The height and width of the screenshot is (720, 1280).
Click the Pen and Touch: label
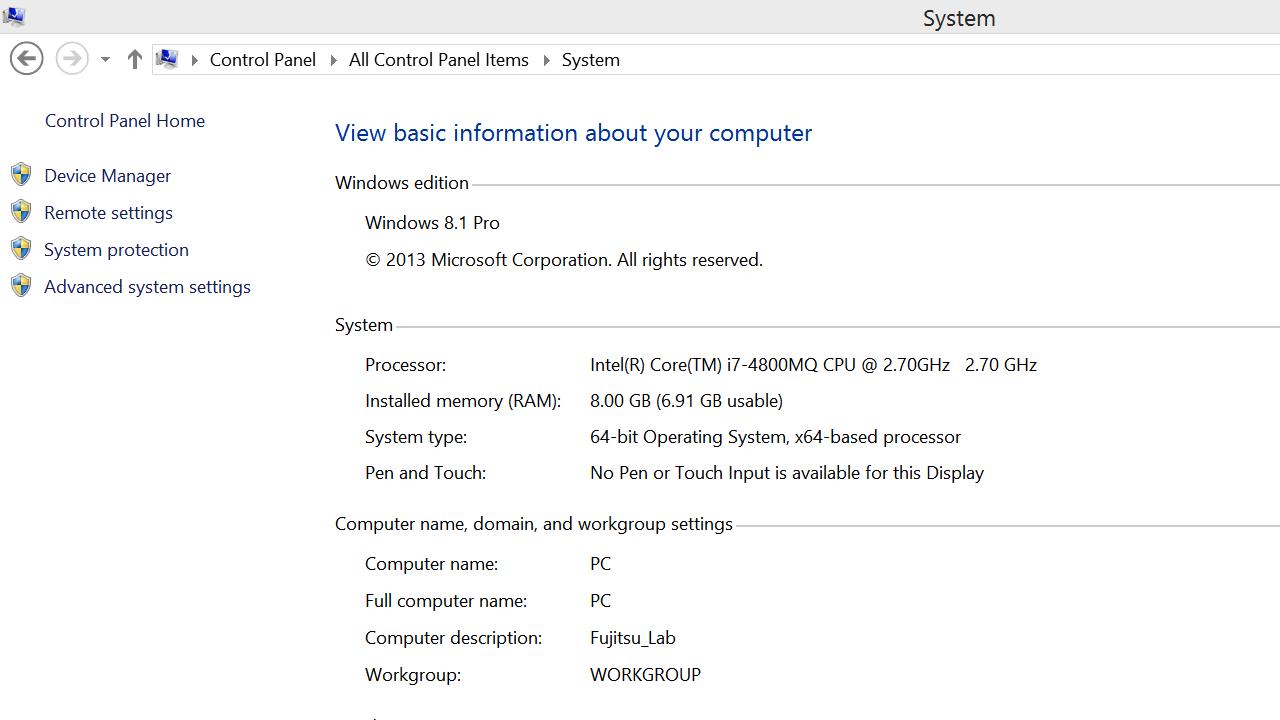[x=425, y=473]
